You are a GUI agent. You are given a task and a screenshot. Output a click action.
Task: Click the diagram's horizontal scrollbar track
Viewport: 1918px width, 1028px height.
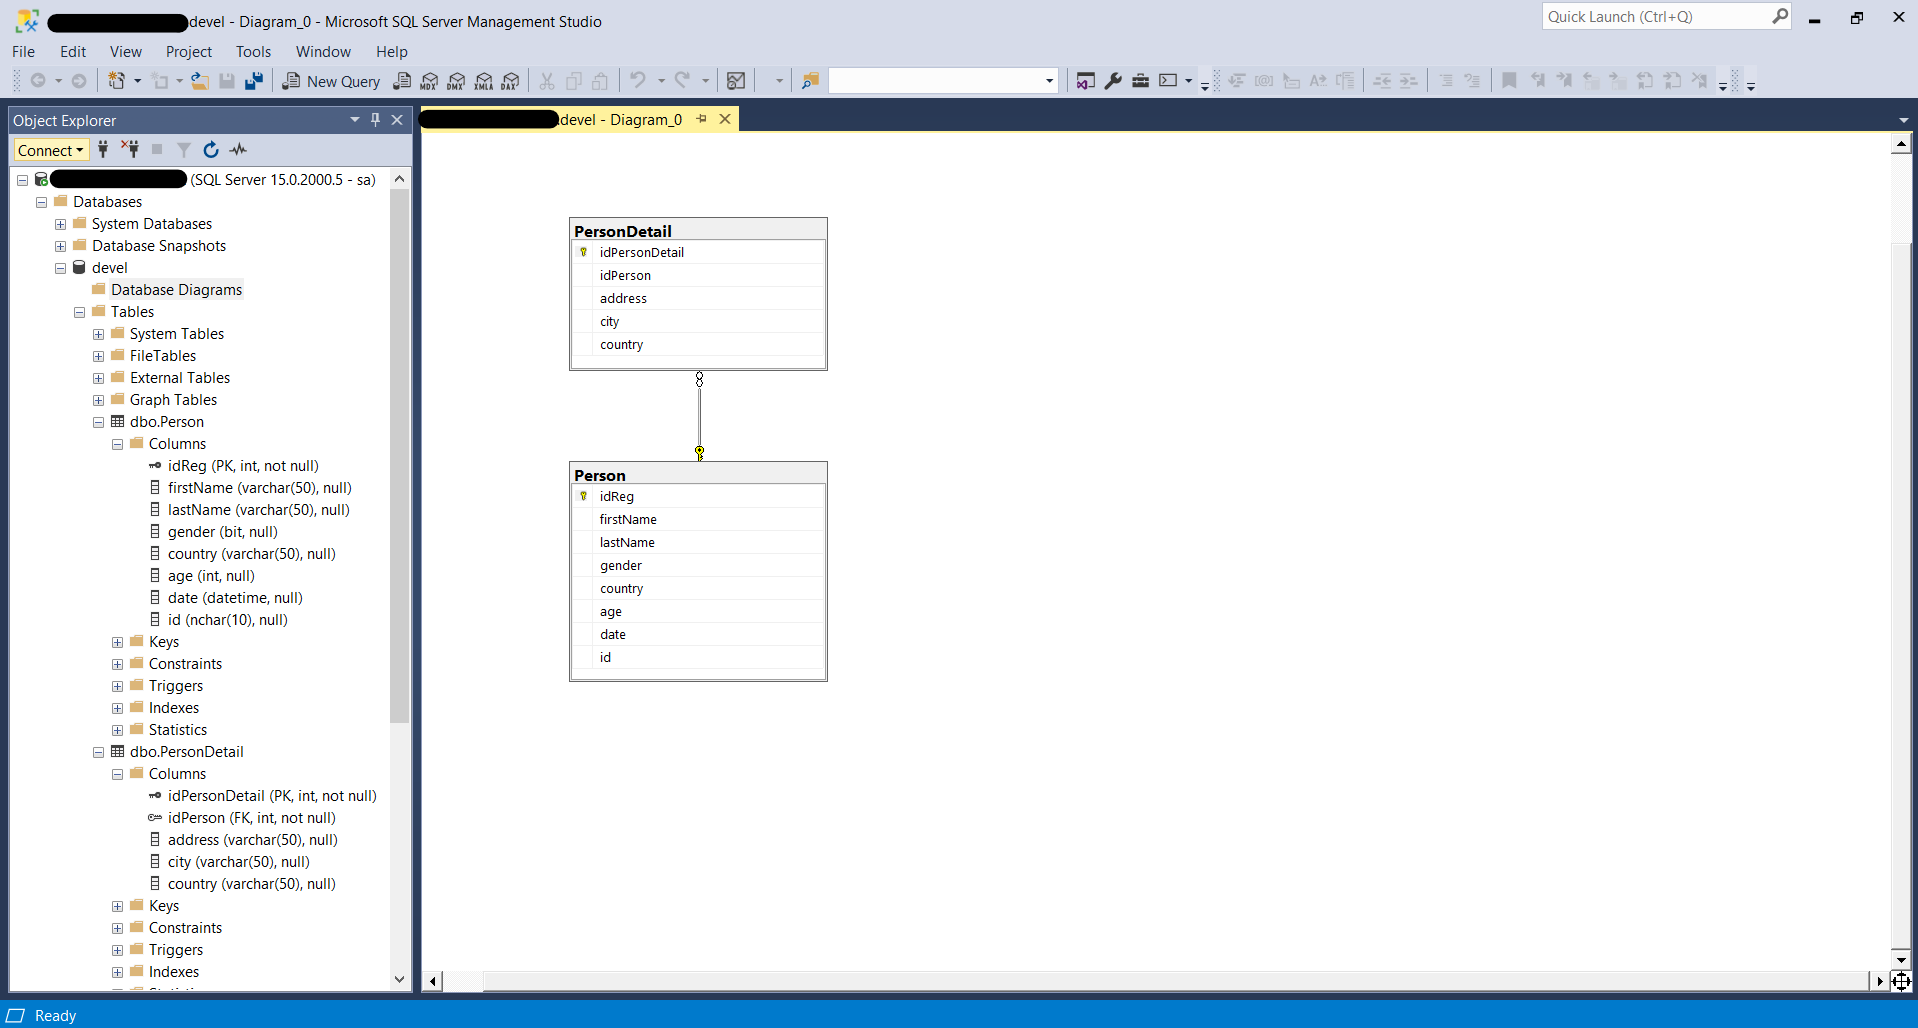1150,981
